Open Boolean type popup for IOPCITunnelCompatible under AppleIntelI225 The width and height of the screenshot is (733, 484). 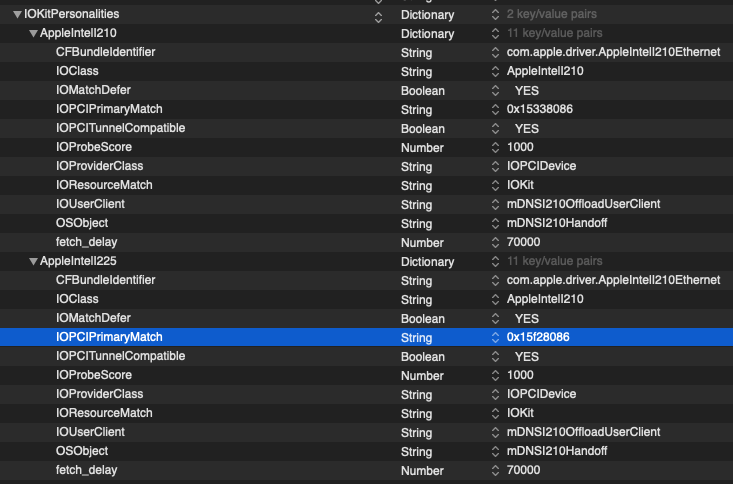click(495, 356)
